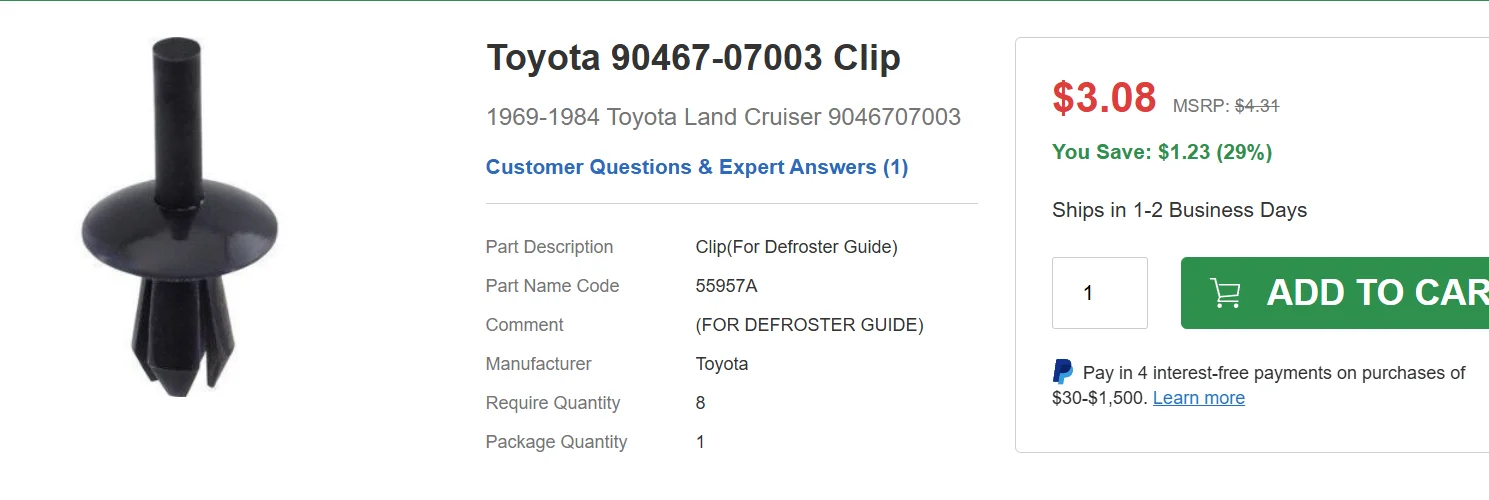1489x500 pixels.
Task: Click the shopping cart icon
Action: 1226,293
